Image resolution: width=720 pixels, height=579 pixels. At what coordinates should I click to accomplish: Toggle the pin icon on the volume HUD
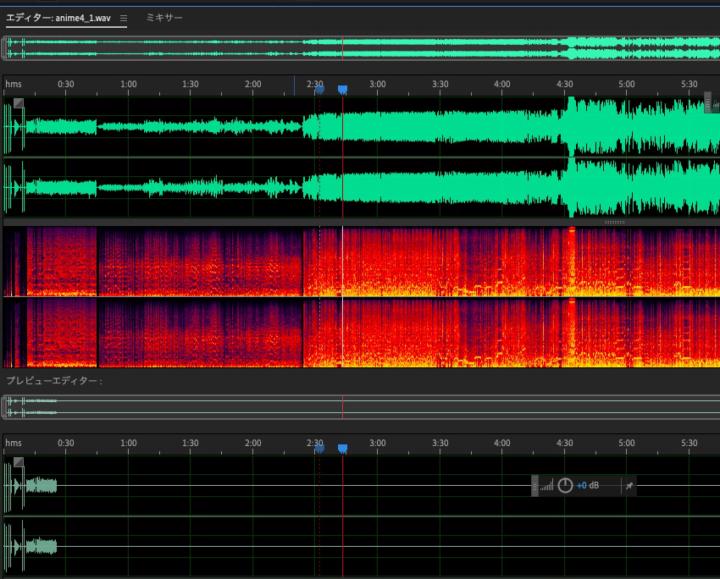tap(628, 486)
